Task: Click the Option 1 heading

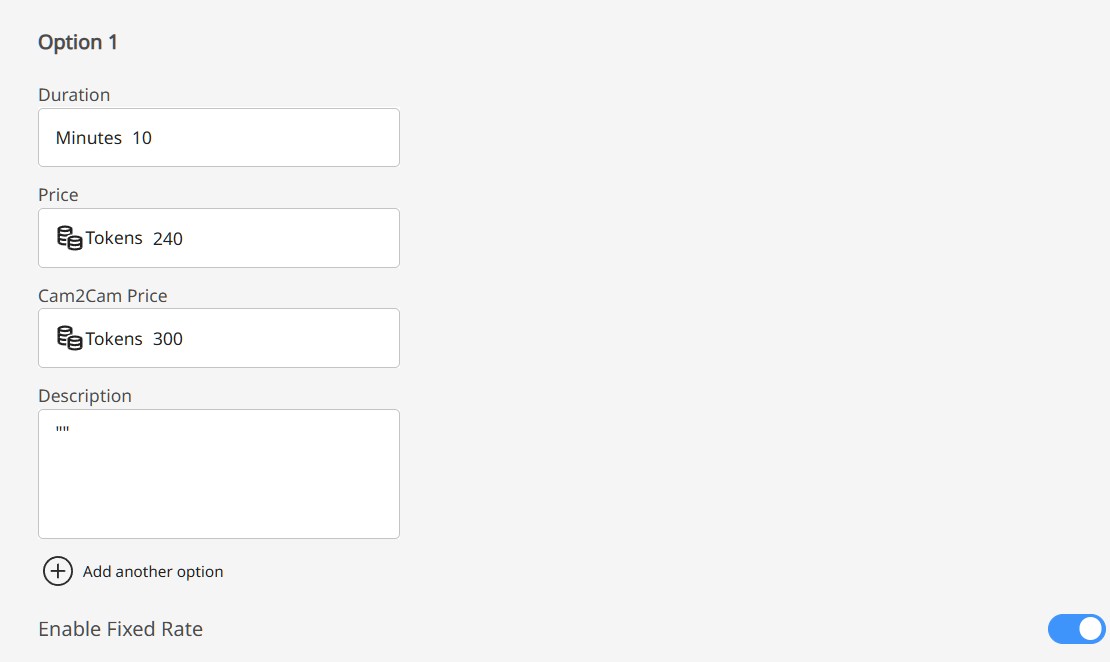Action: [78, 42]
